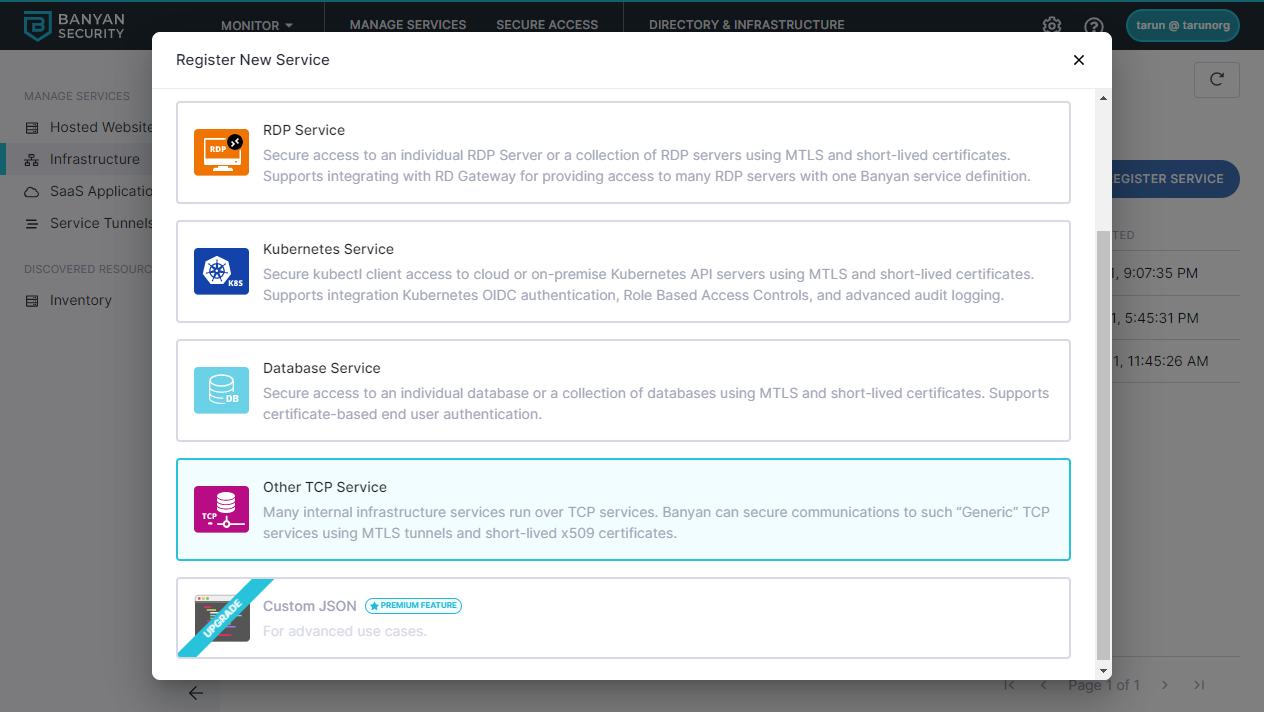Click the refresh icon button

tap(1216, 80)
